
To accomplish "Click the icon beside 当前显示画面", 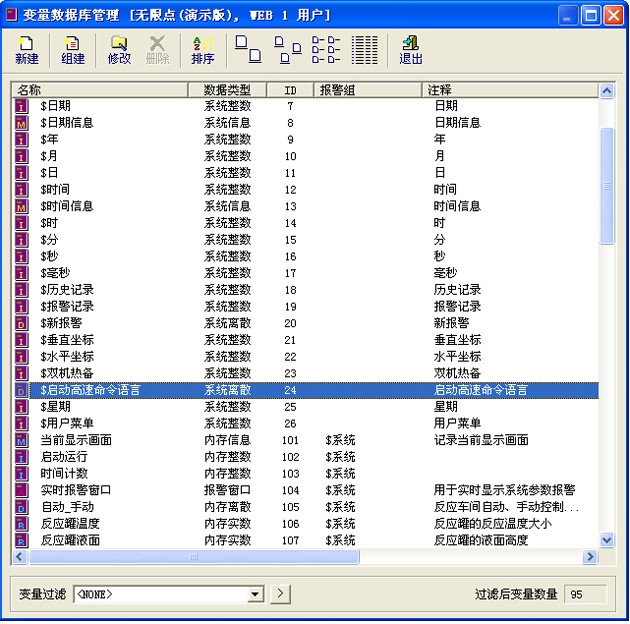I will tap(21, 440).
